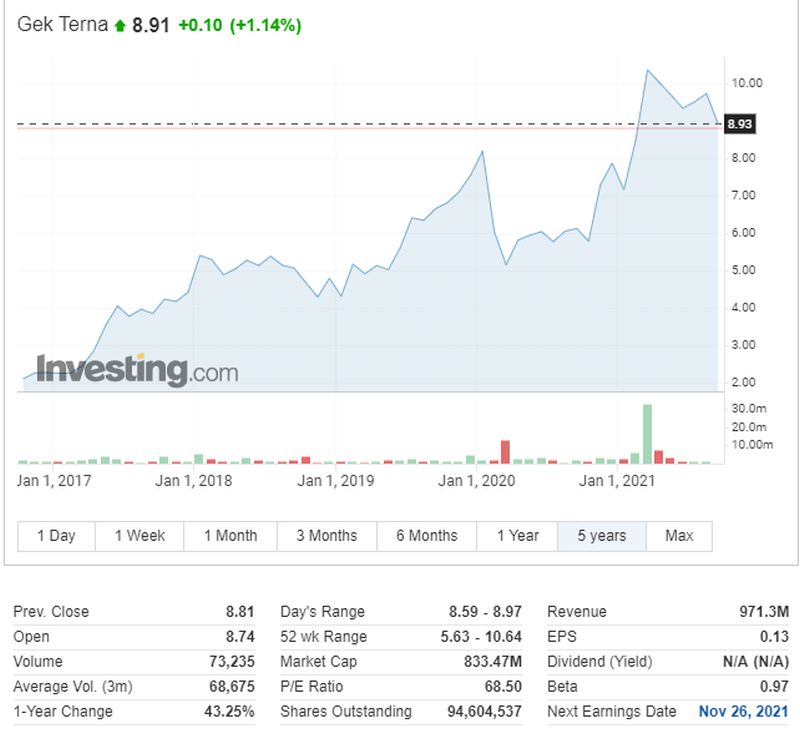The image size is (800, 729).
Task: Click the tallest green volume bar
Action: click(x=647, y=433)
